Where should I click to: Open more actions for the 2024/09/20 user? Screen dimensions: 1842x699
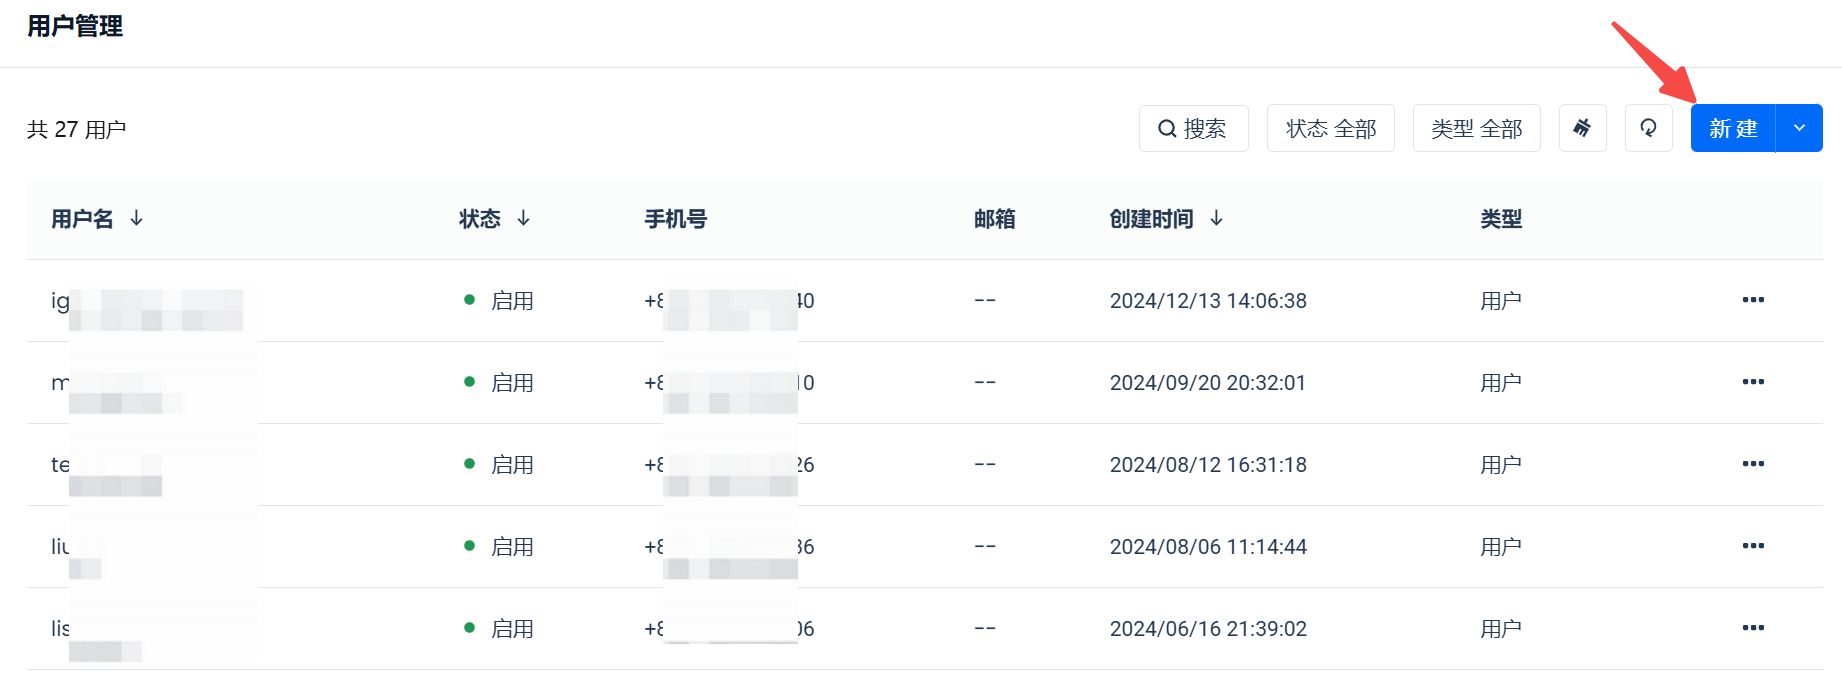pos(1752,382)
